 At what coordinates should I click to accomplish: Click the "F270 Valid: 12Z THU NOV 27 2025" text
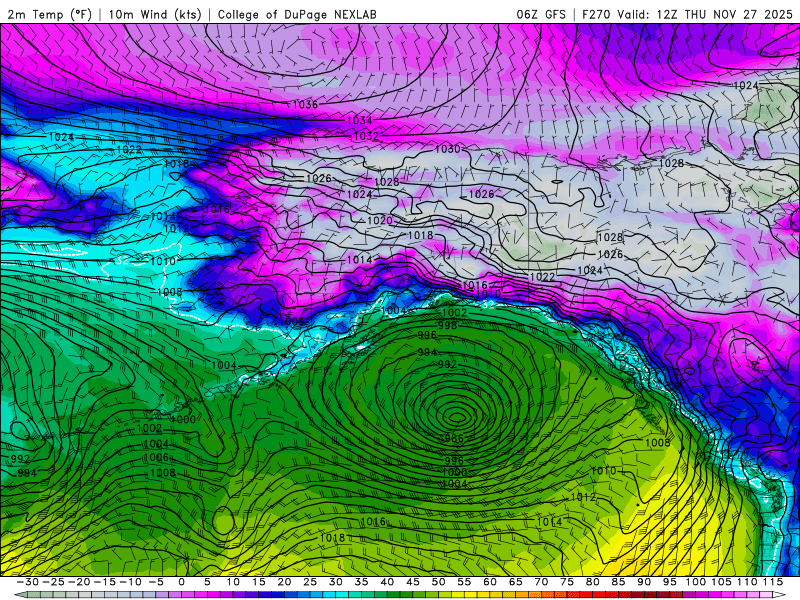687,14
